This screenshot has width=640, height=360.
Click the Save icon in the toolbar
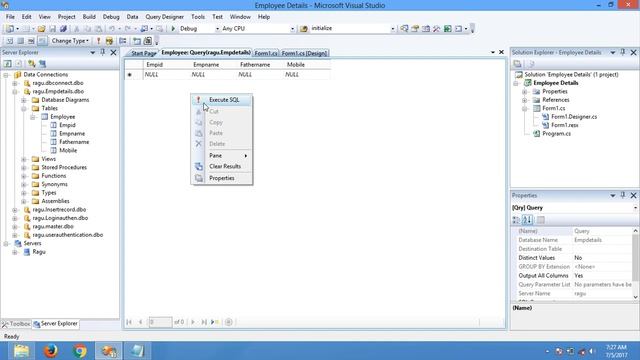(x=52, y=29)
